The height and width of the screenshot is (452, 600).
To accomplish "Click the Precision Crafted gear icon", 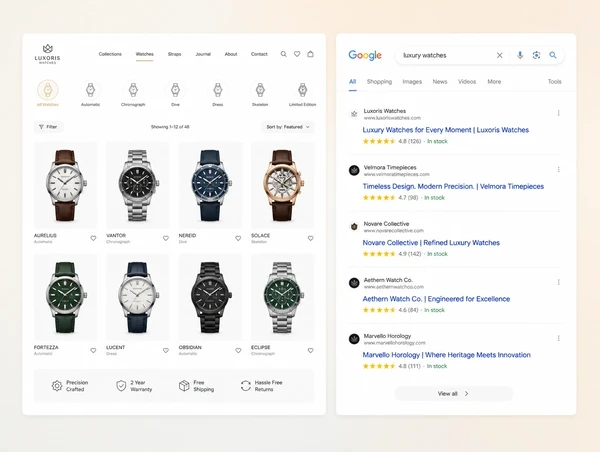I will tap(57, 386).
